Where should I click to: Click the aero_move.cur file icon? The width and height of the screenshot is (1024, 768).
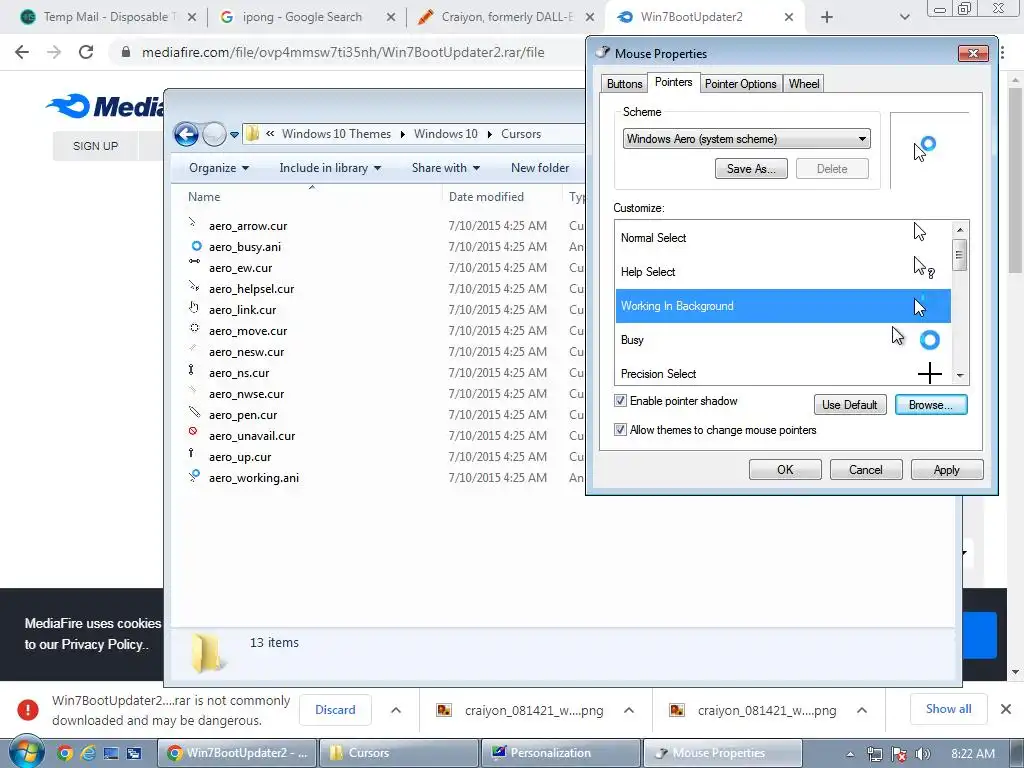point(195,328)
